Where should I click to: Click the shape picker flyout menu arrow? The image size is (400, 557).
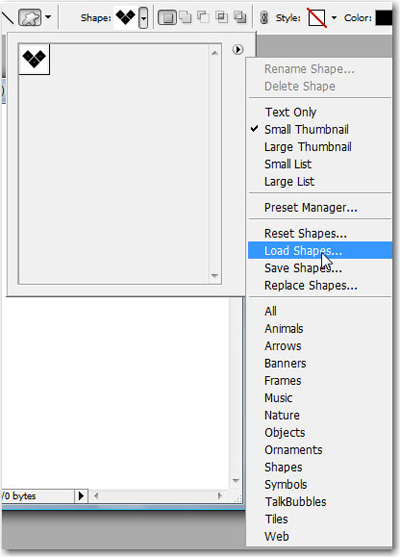pyautogui.click(x=238, y=49)
